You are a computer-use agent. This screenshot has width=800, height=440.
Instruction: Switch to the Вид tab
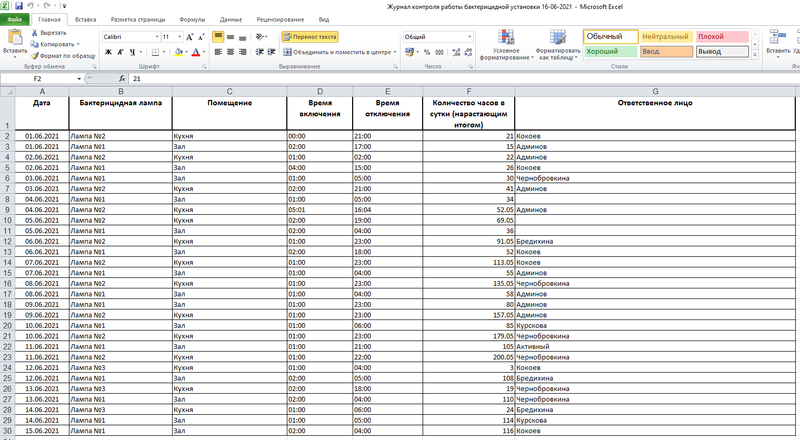323,19
